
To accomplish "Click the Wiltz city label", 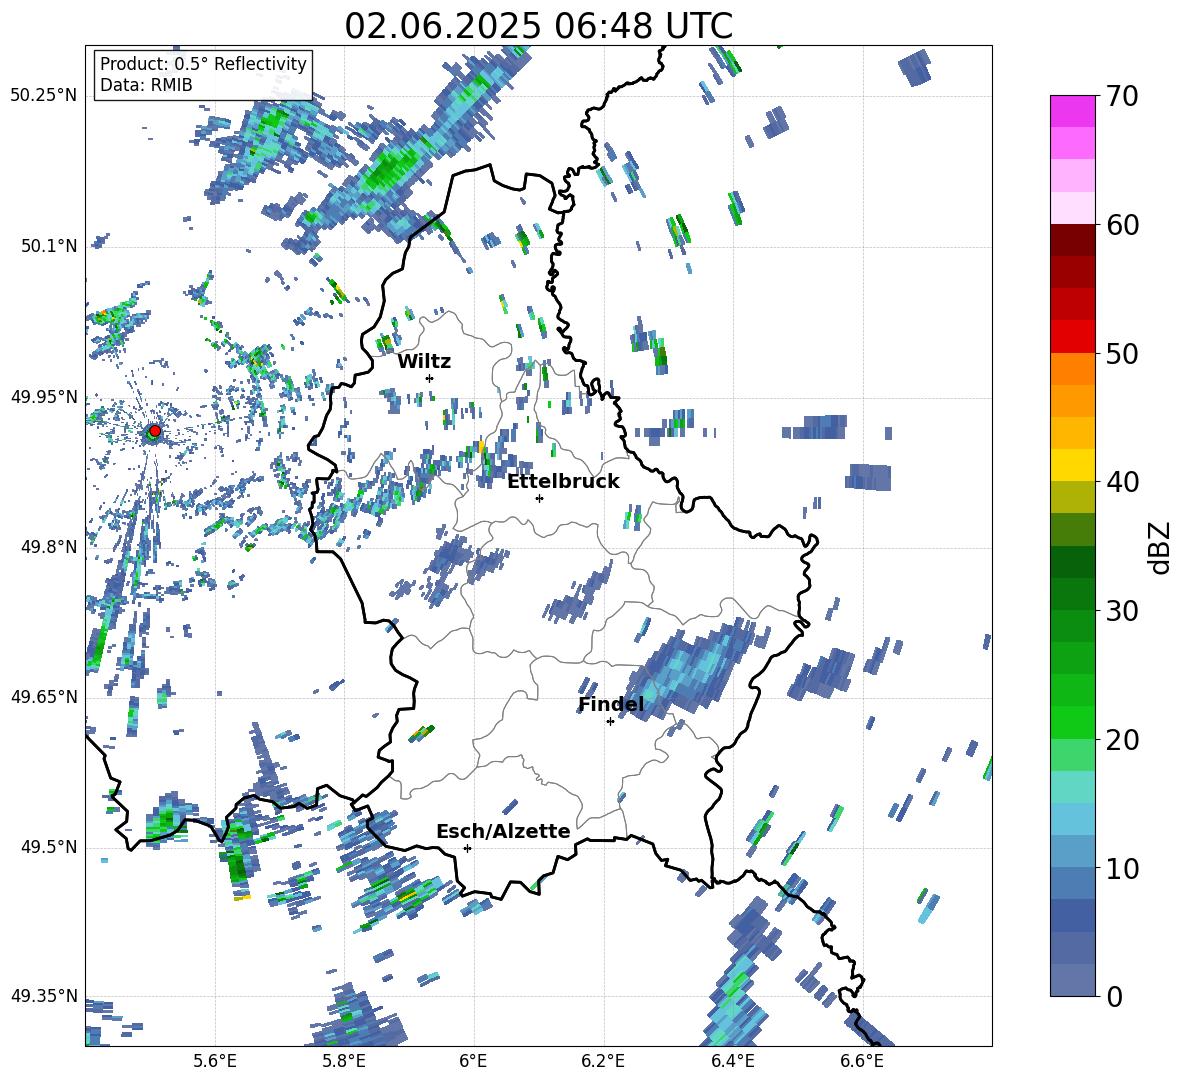I will pos(424,362).
